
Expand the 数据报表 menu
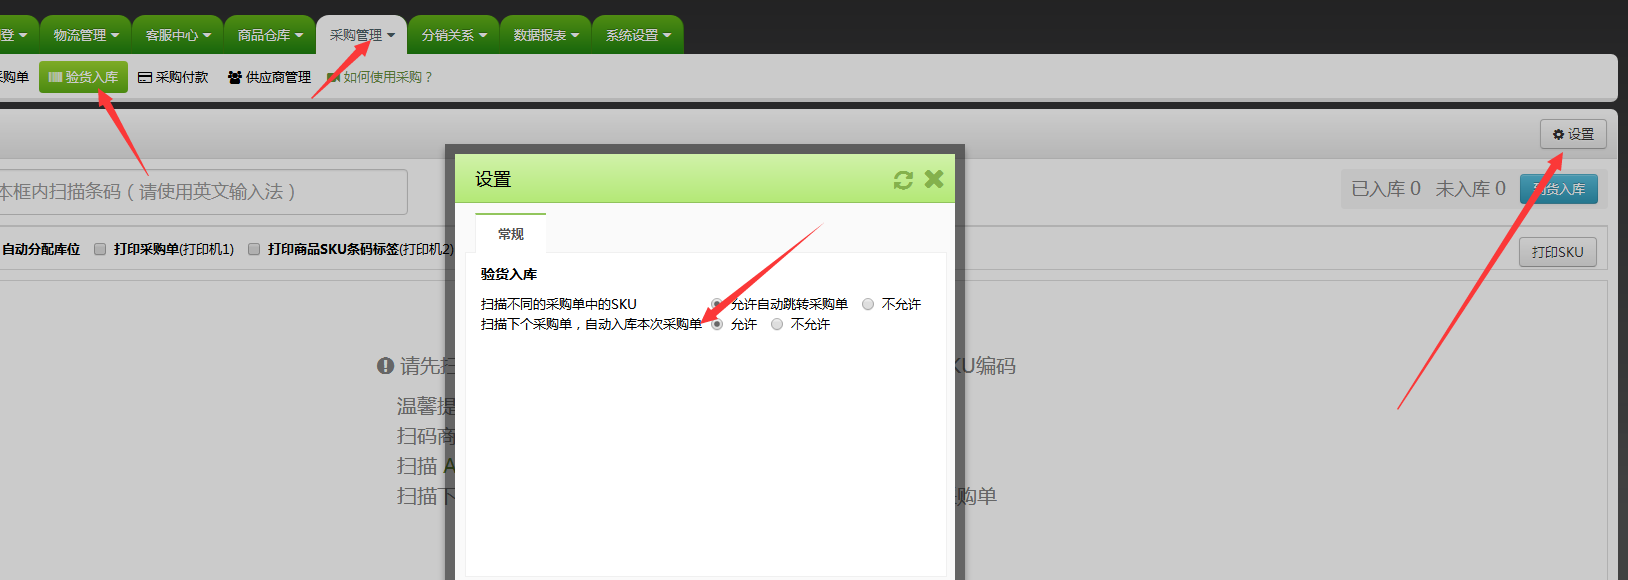coord(546,35)
